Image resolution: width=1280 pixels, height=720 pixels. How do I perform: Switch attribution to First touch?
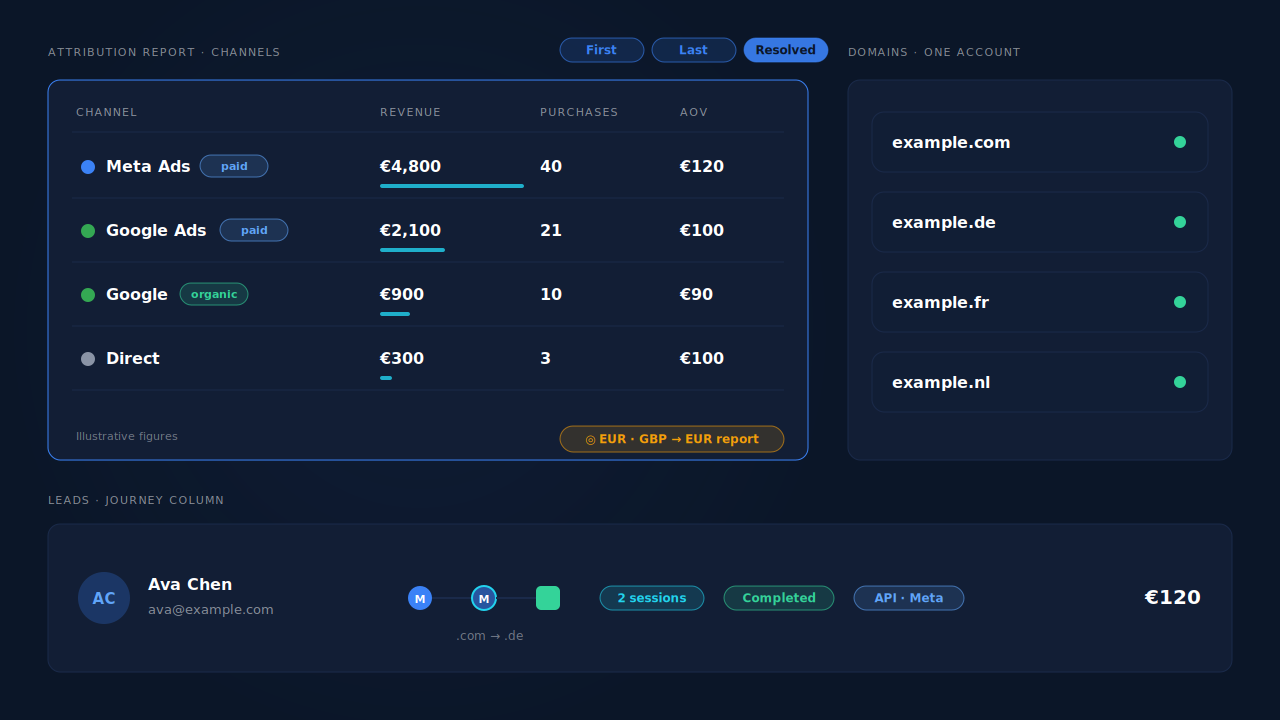tap(602, 50)
